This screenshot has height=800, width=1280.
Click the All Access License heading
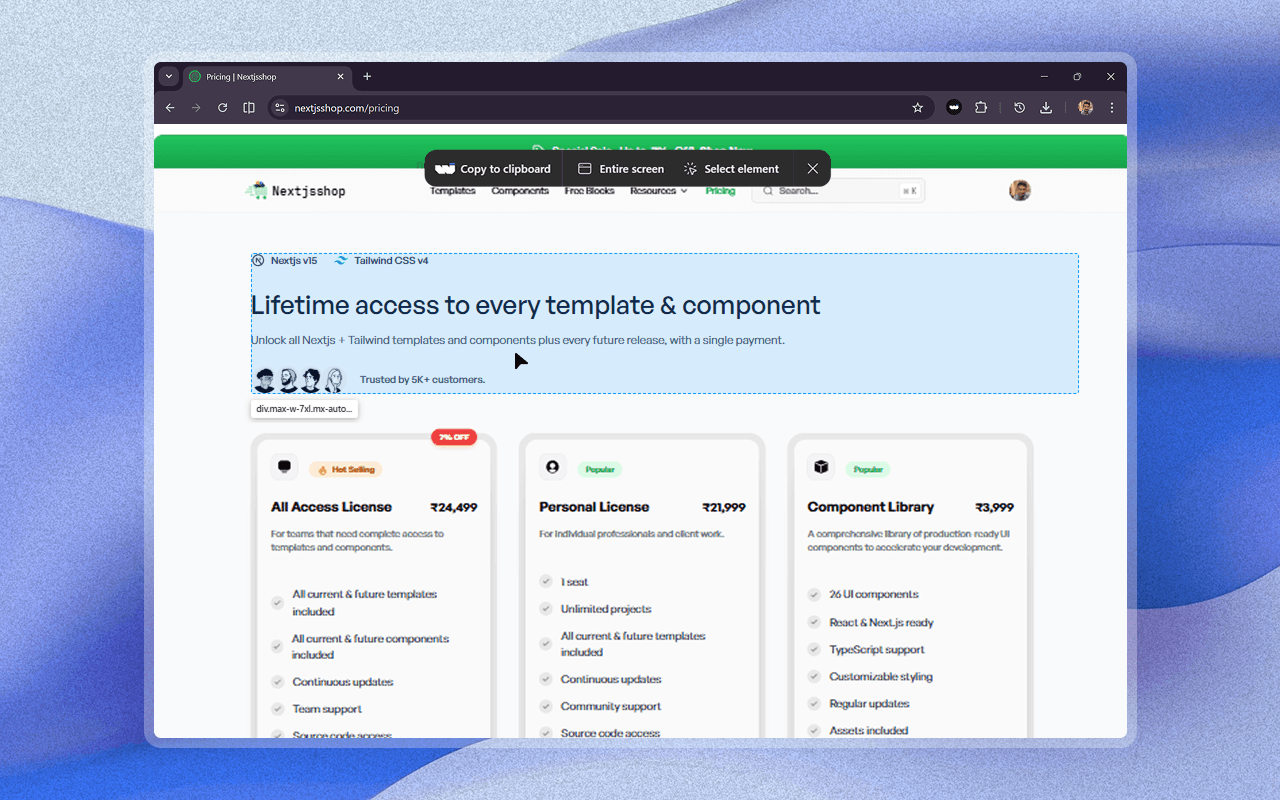[331, 507]
